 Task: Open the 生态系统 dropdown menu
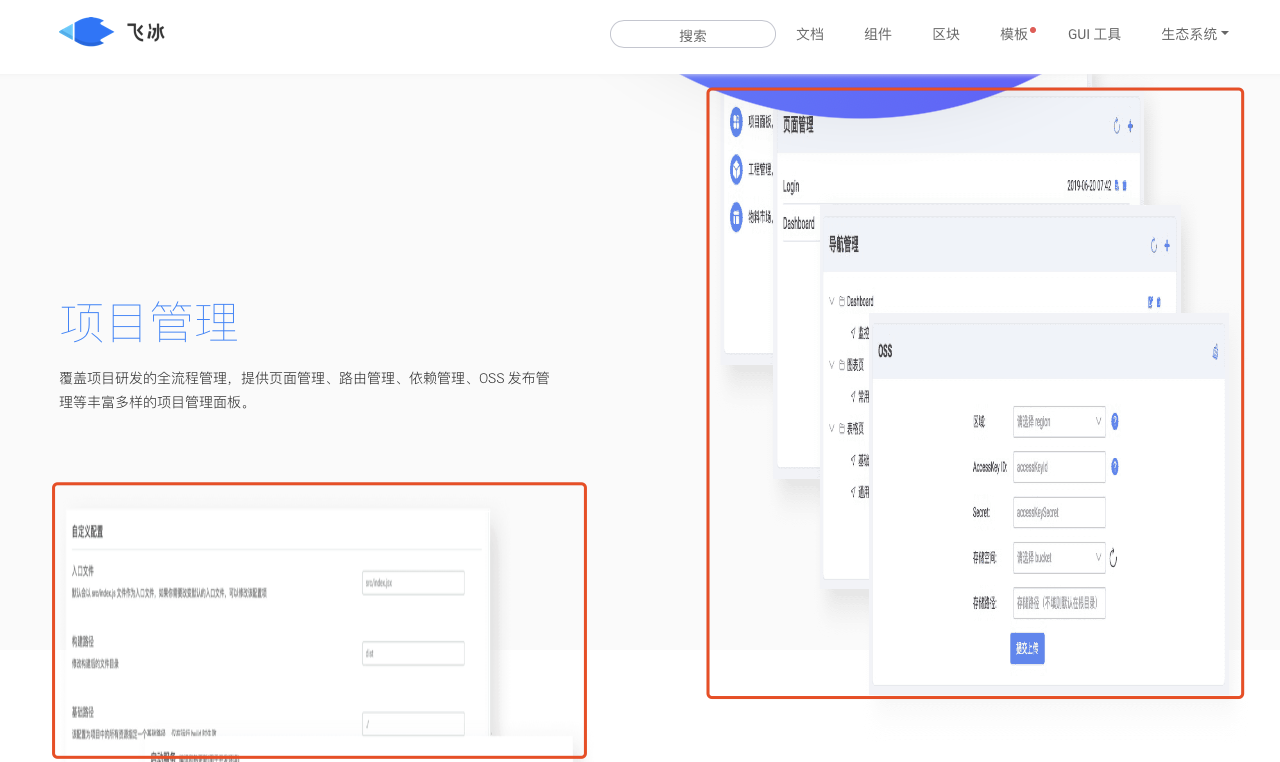[1194, 34]
